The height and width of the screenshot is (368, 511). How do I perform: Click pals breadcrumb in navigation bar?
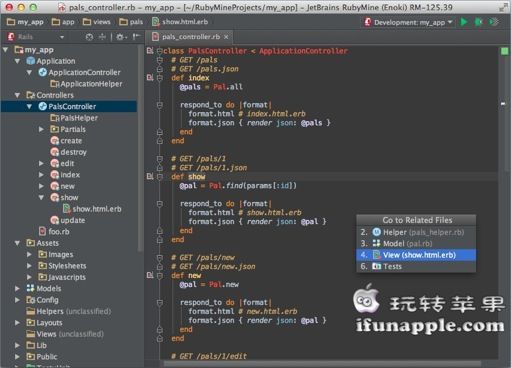[x=131, y=22]
